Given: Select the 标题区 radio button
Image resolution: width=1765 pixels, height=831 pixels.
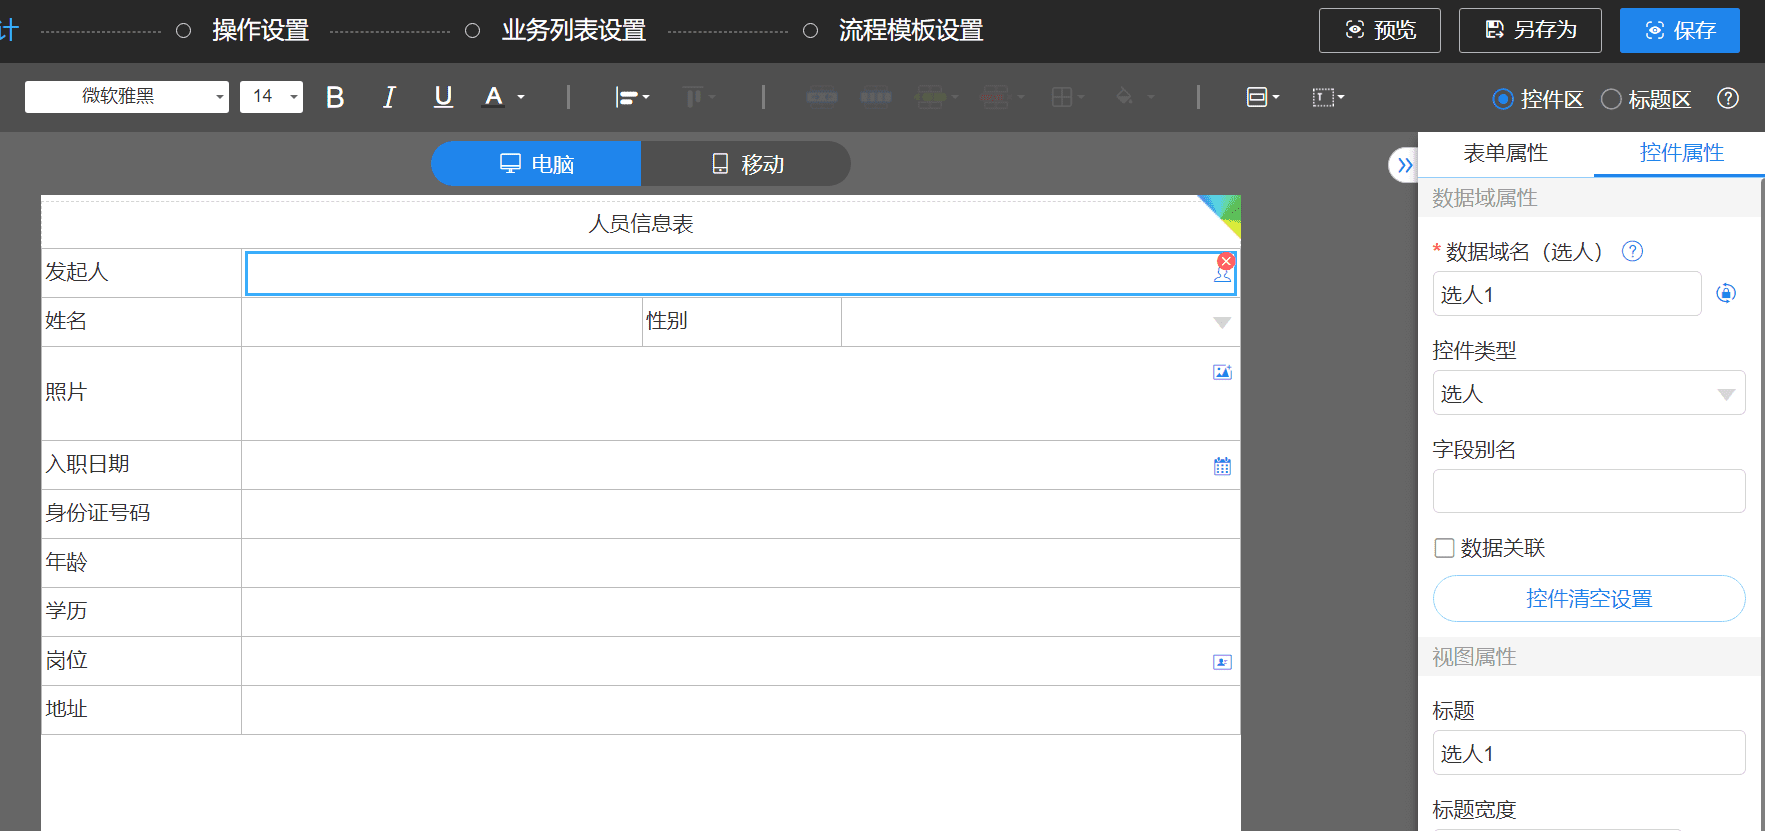Looking at the screenshot, I should tap(1611, 99).
